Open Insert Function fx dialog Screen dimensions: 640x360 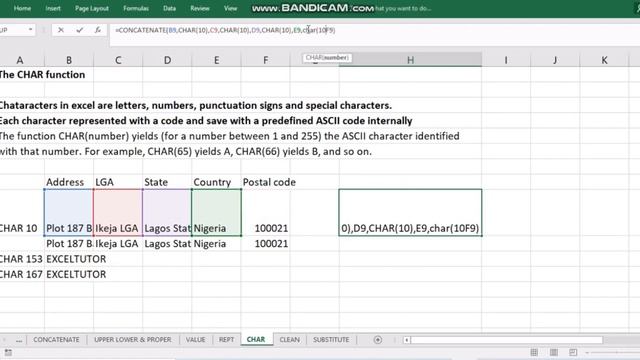tap(98, 30)
